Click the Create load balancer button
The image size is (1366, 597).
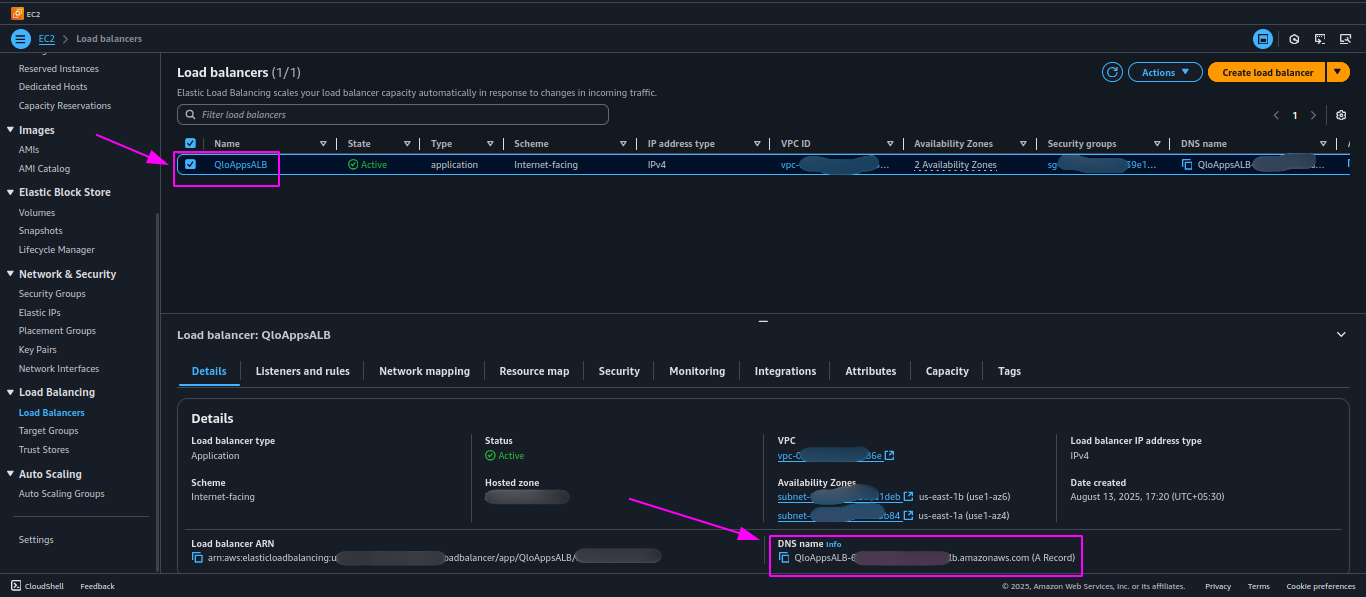pos(1267,72)
